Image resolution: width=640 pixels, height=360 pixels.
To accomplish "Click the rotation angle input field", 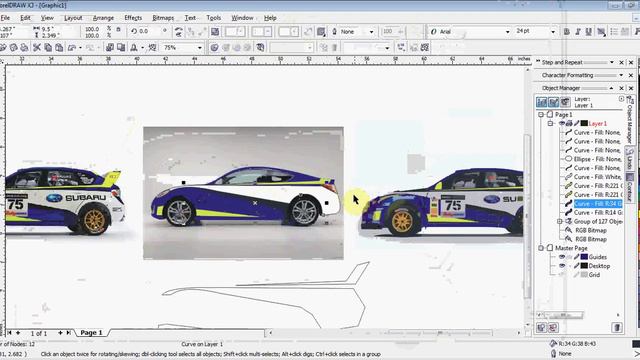I will coord(150,31).
